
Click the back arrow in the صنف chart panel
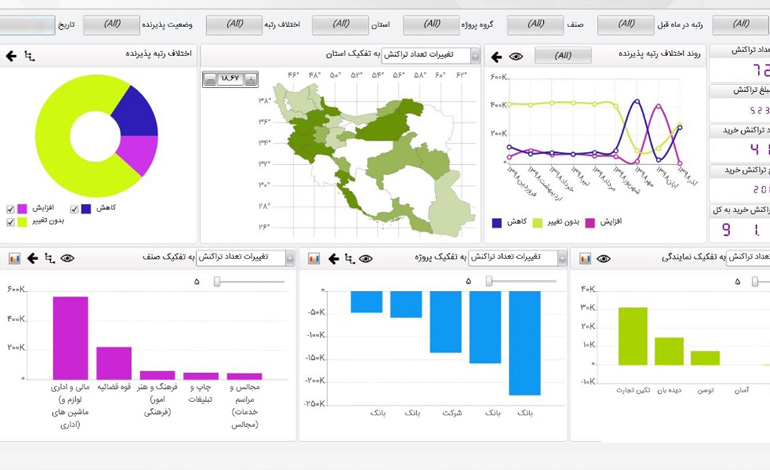[x=32, y=258]
